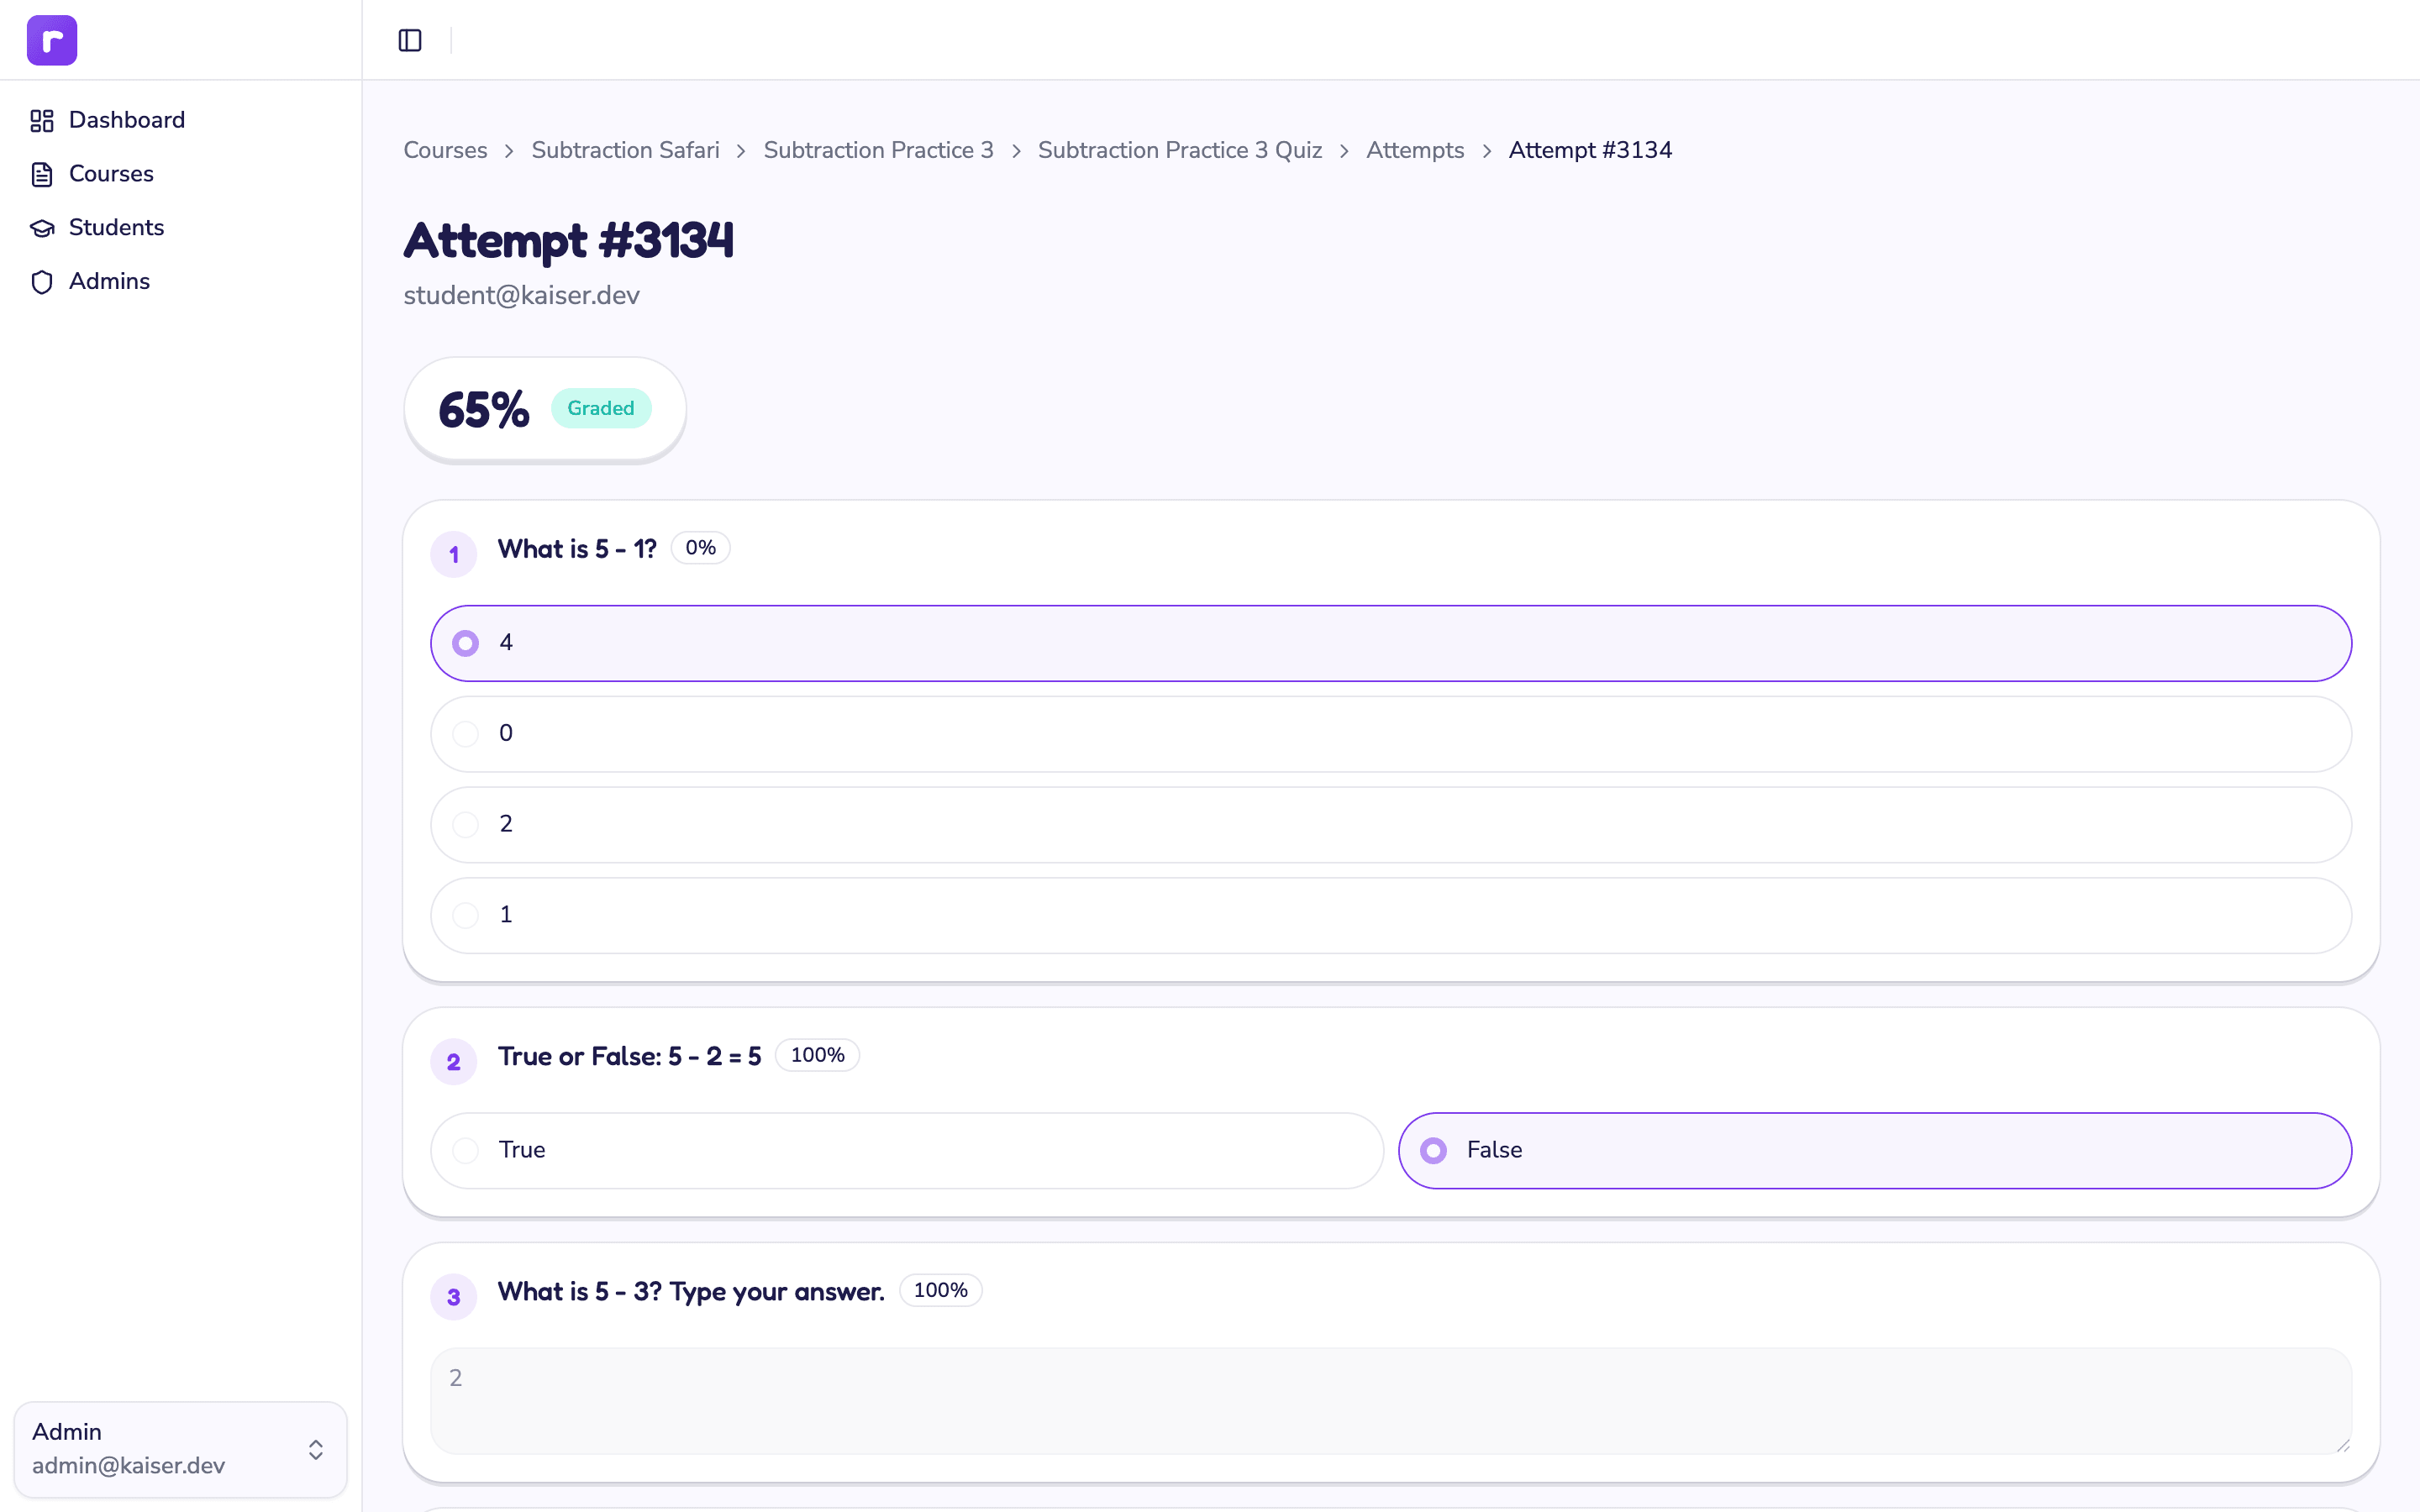Image resolution: width=2420 pixels, height=1512 pixels.
Task: Click the chevron before Attempt #3134 breadcrumb
Action: (x=1487, y=151)
